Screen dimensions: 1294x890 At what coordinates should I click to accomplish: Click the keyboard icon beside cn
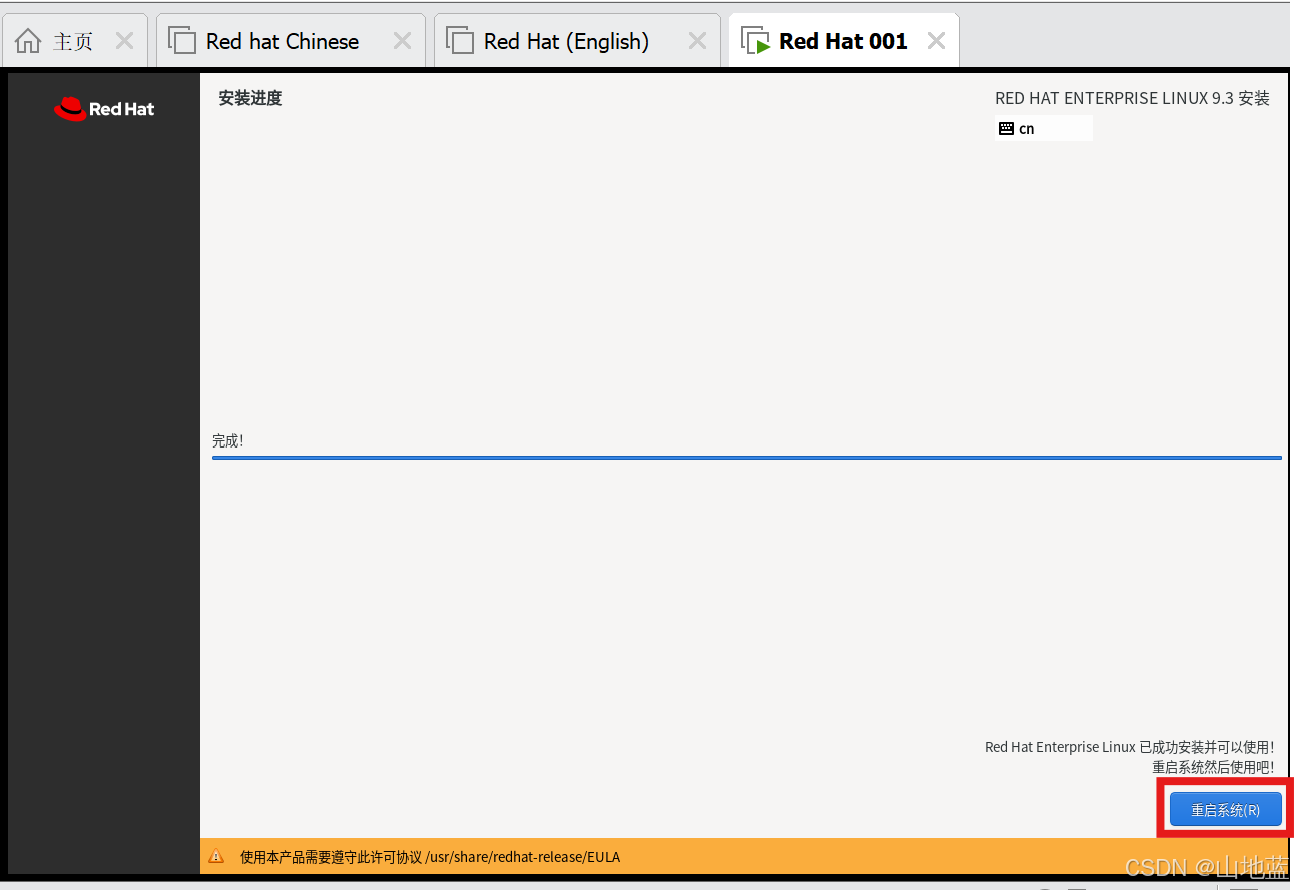pos(1006,129)
